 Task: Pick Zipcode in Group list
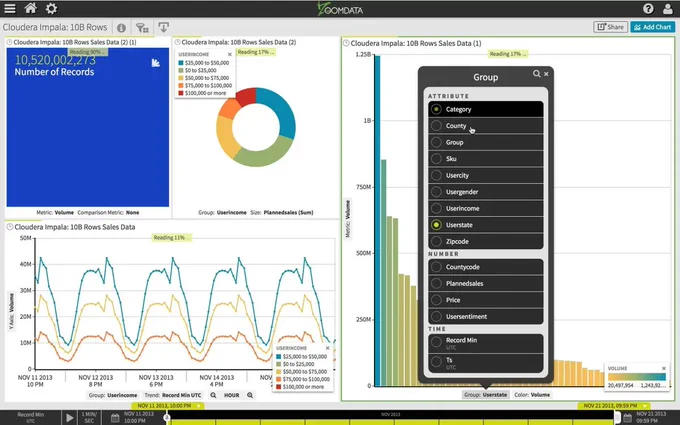point(485,241)
